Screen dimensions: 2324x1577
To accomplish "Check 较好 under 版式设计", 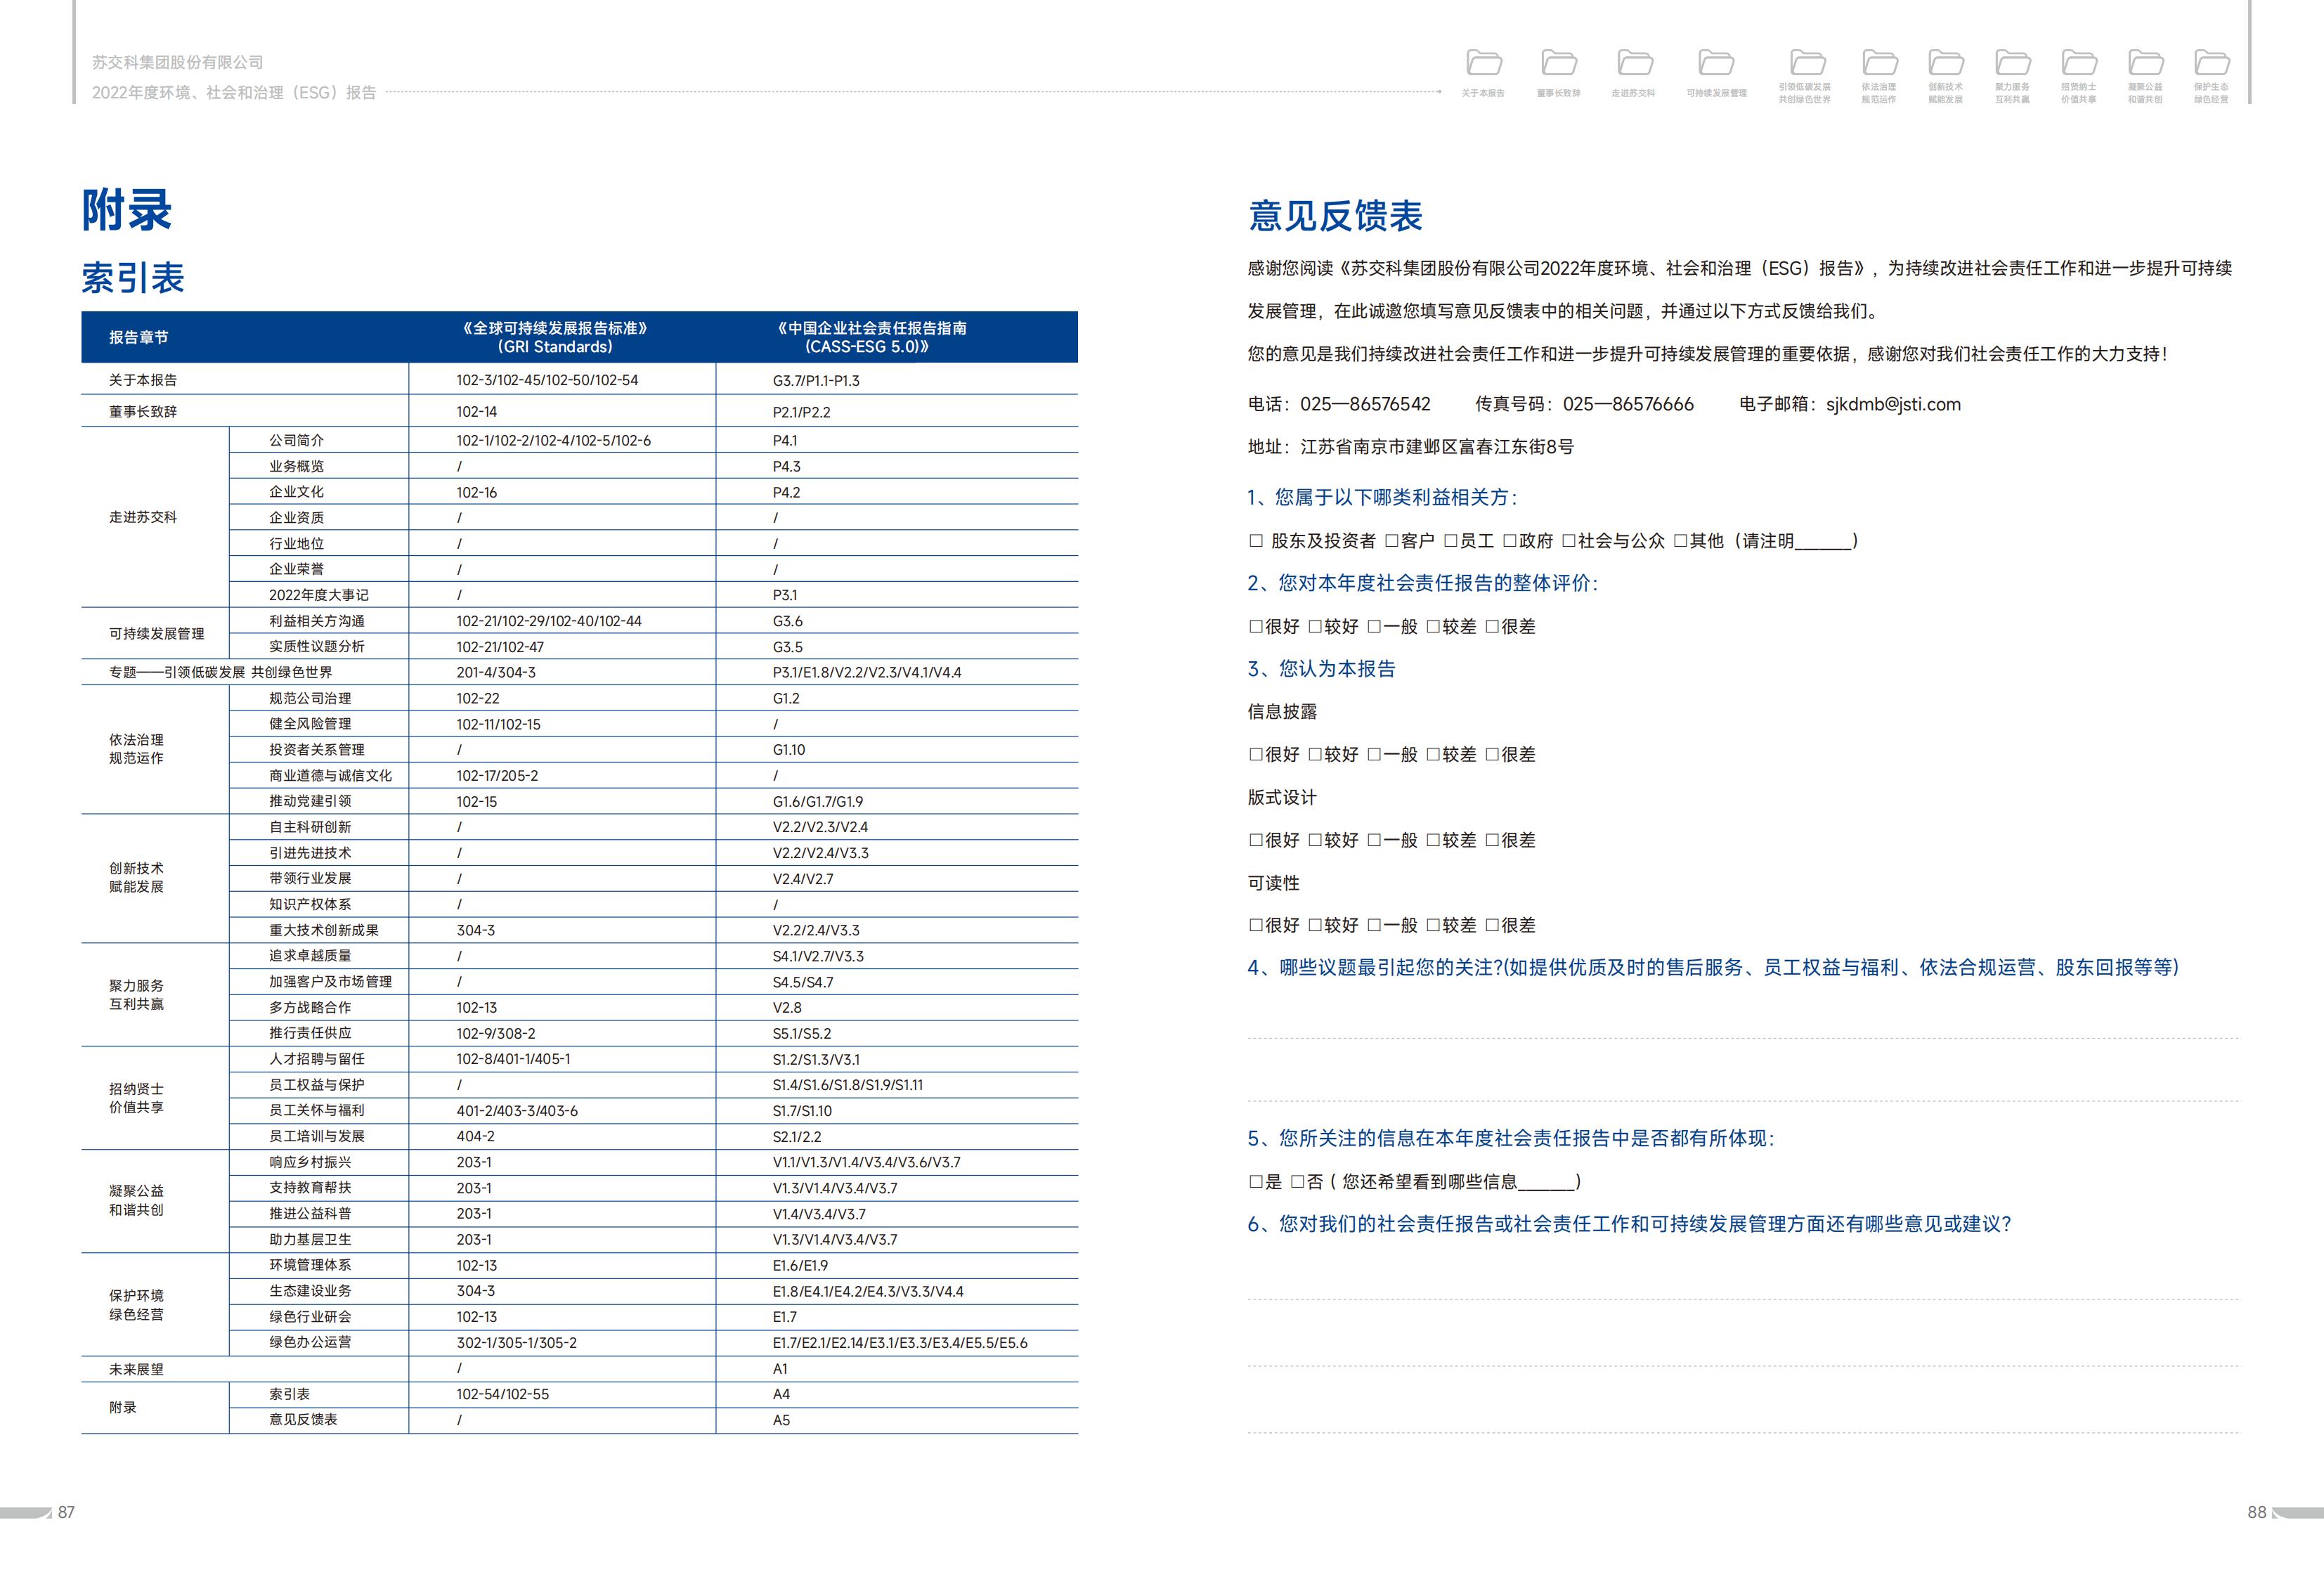I will tap(1315, 840).
